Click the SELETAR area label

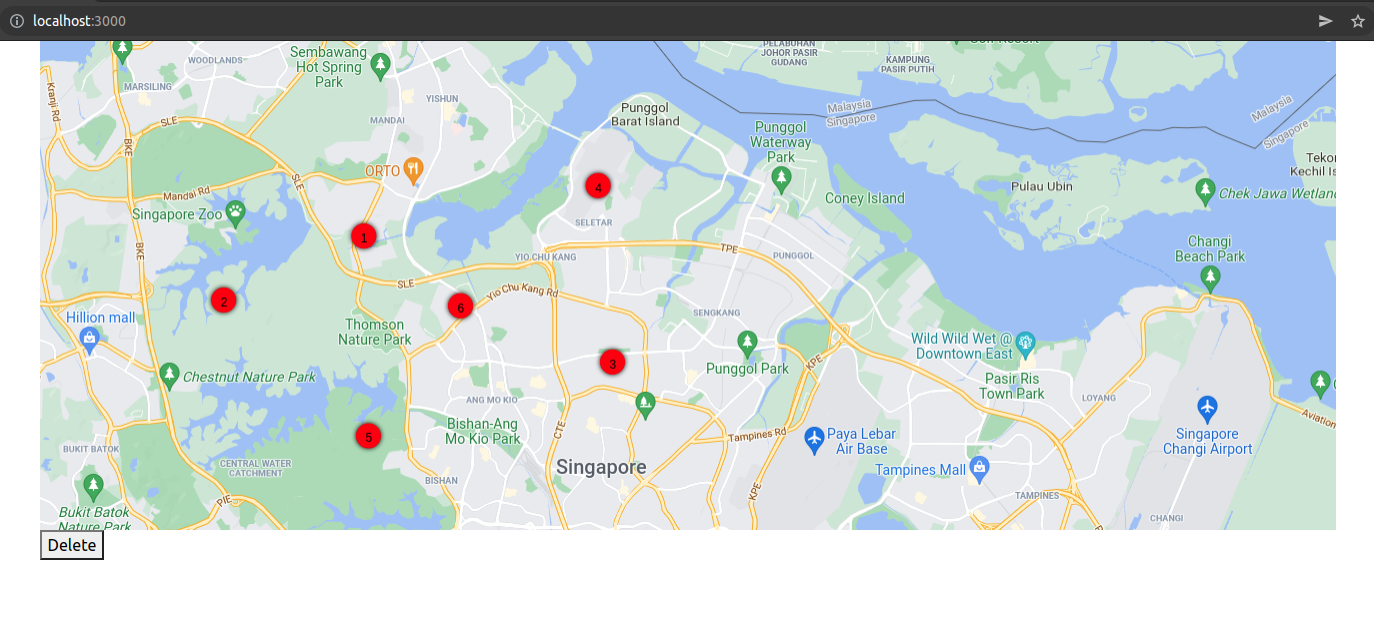[x=595, y=222]
